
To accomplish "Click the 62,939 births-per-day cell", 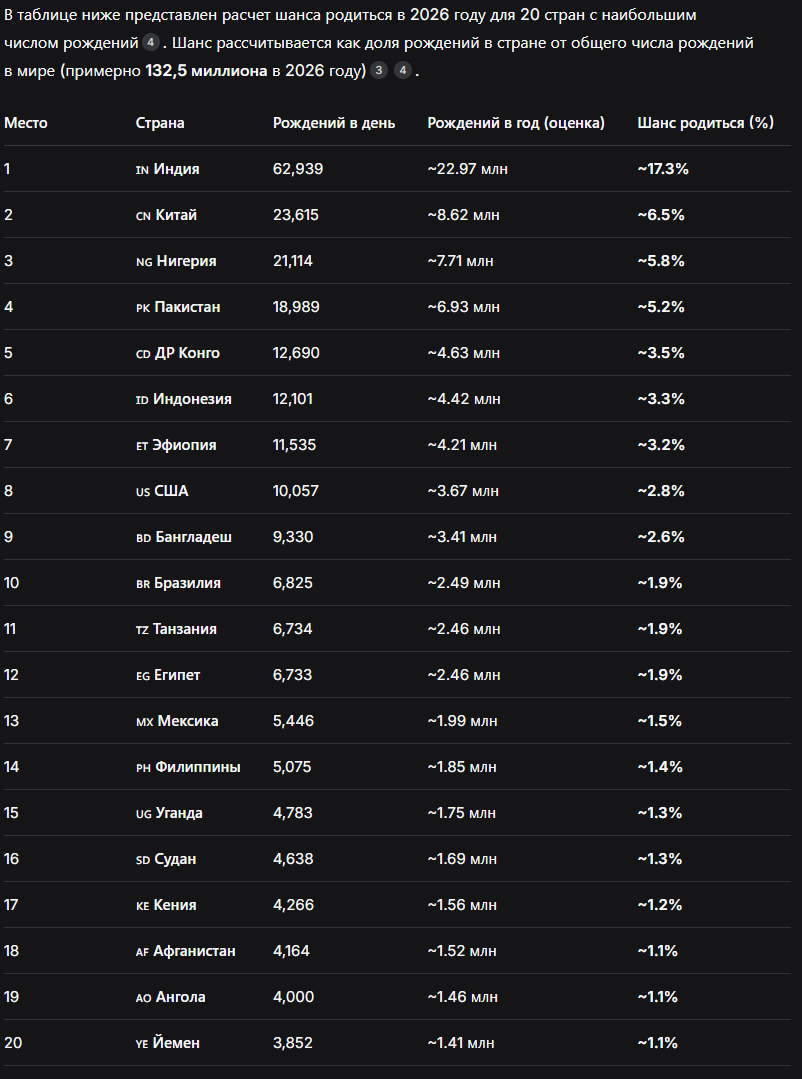I will point(298,169).
